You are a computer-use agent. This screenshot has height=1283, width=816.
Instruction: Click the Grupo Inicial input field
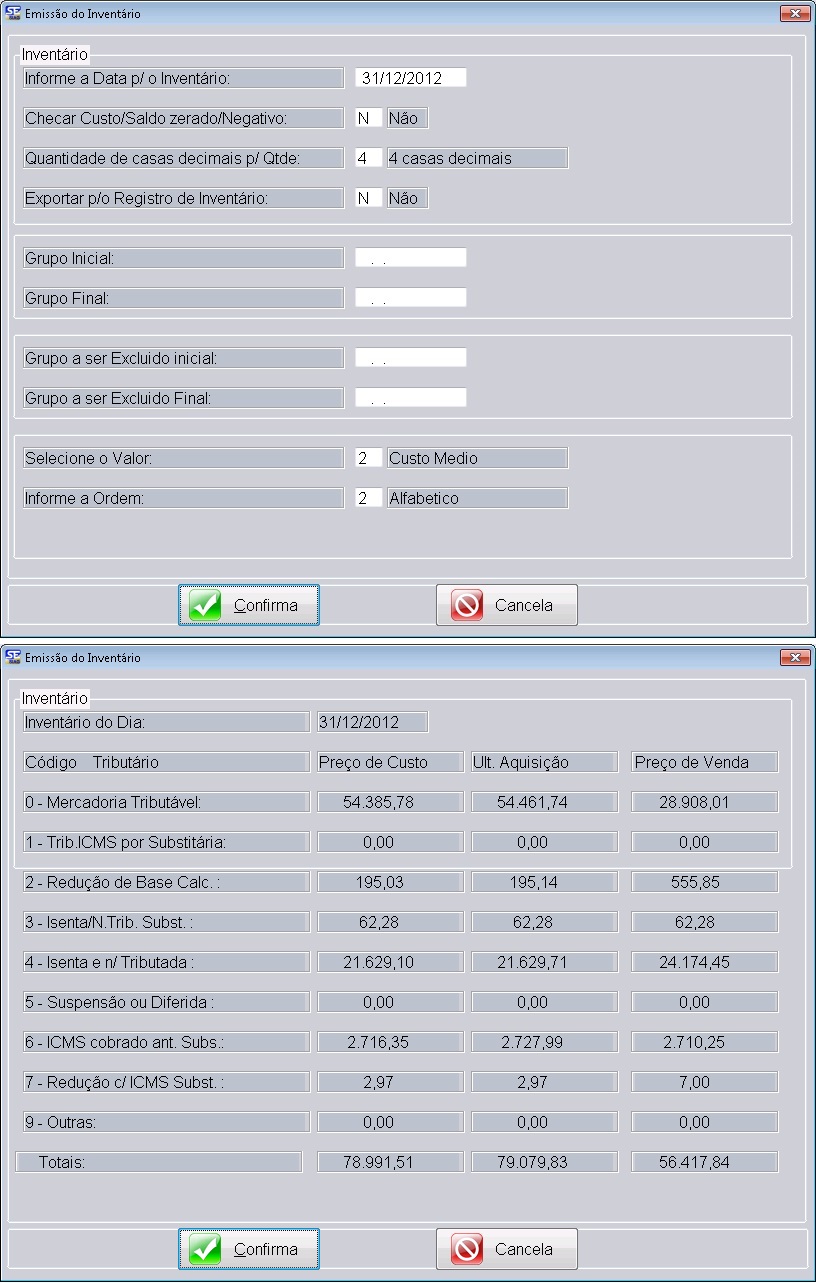(x=410, y=258)
